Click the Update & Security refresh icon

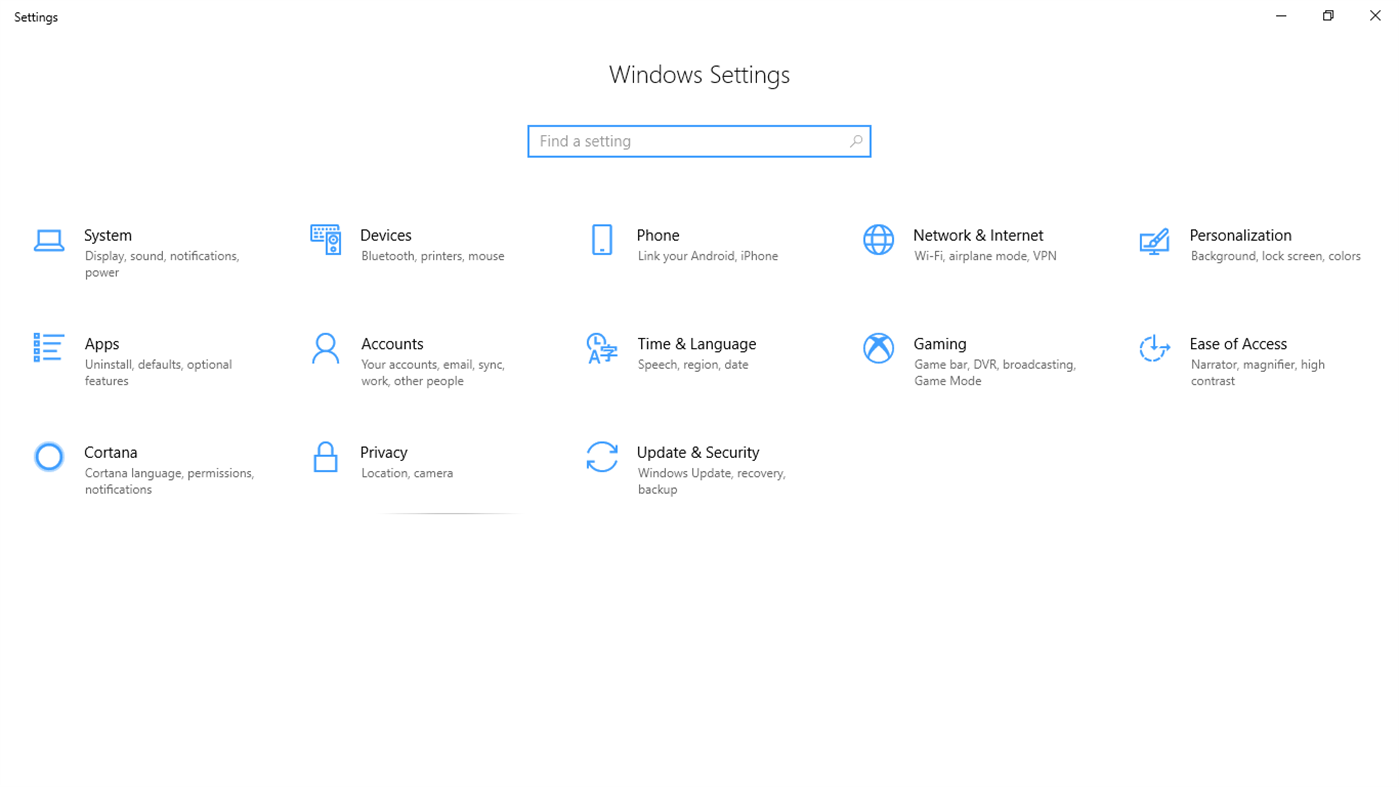[601, 456]
